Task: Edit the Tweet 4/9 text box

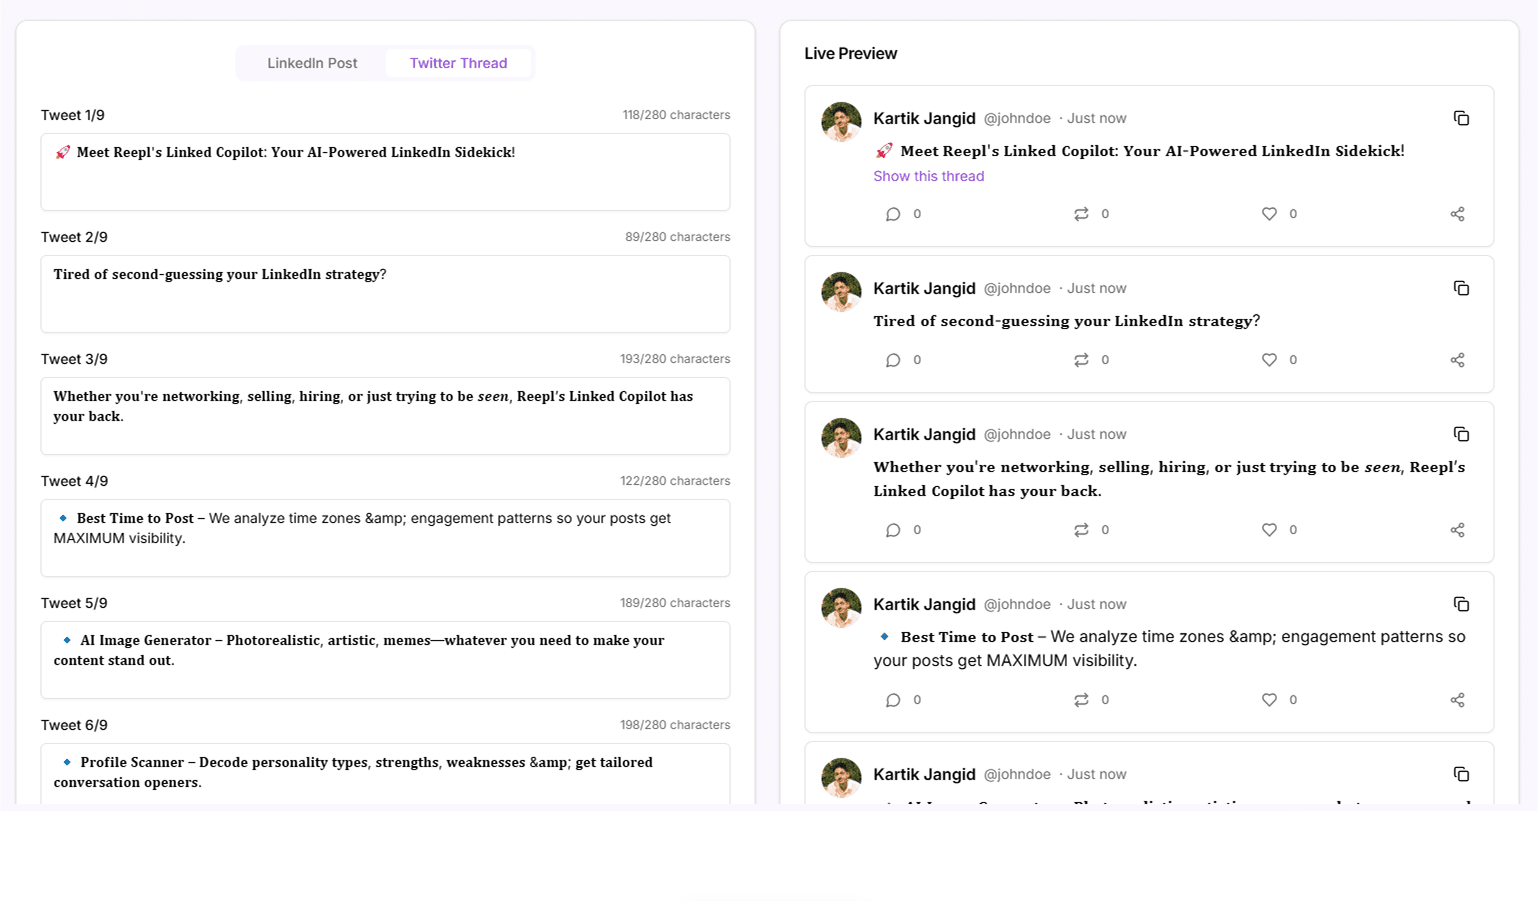Action: click(x=385, y=538)
